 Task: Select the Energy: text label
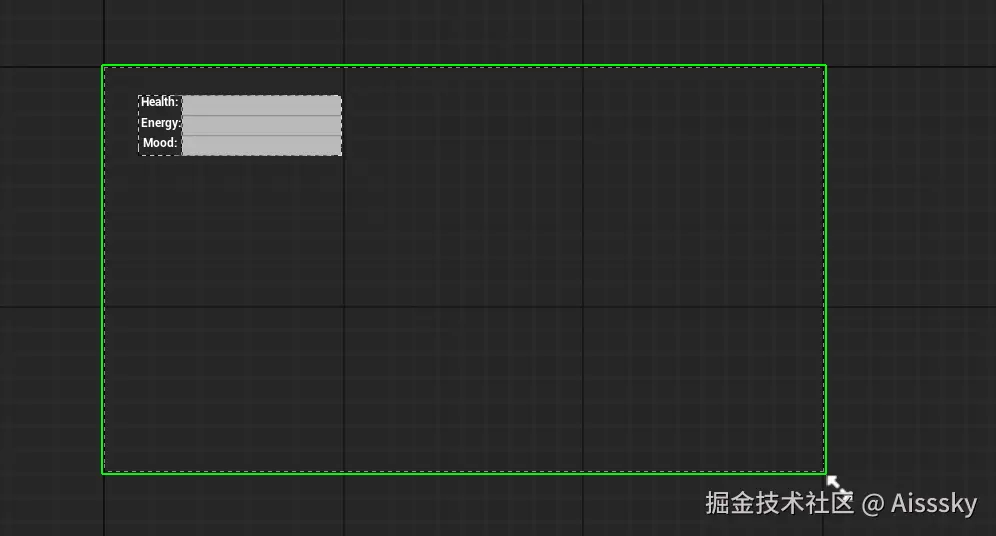161,123
